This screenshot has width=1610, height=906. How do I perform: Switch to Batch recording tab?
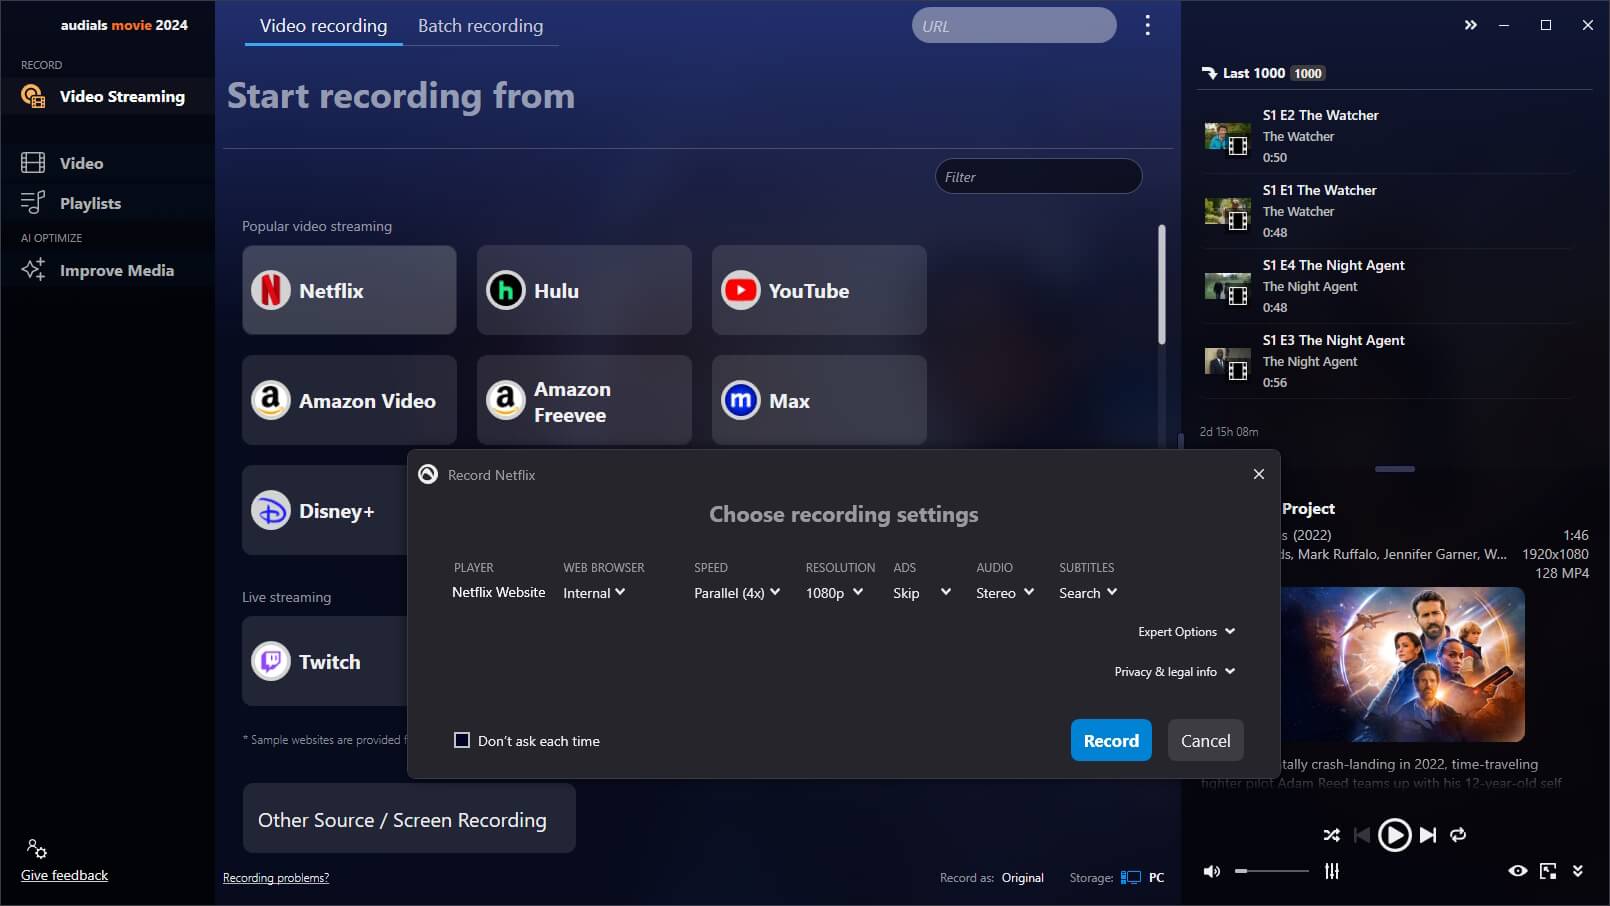click(480, 26)
